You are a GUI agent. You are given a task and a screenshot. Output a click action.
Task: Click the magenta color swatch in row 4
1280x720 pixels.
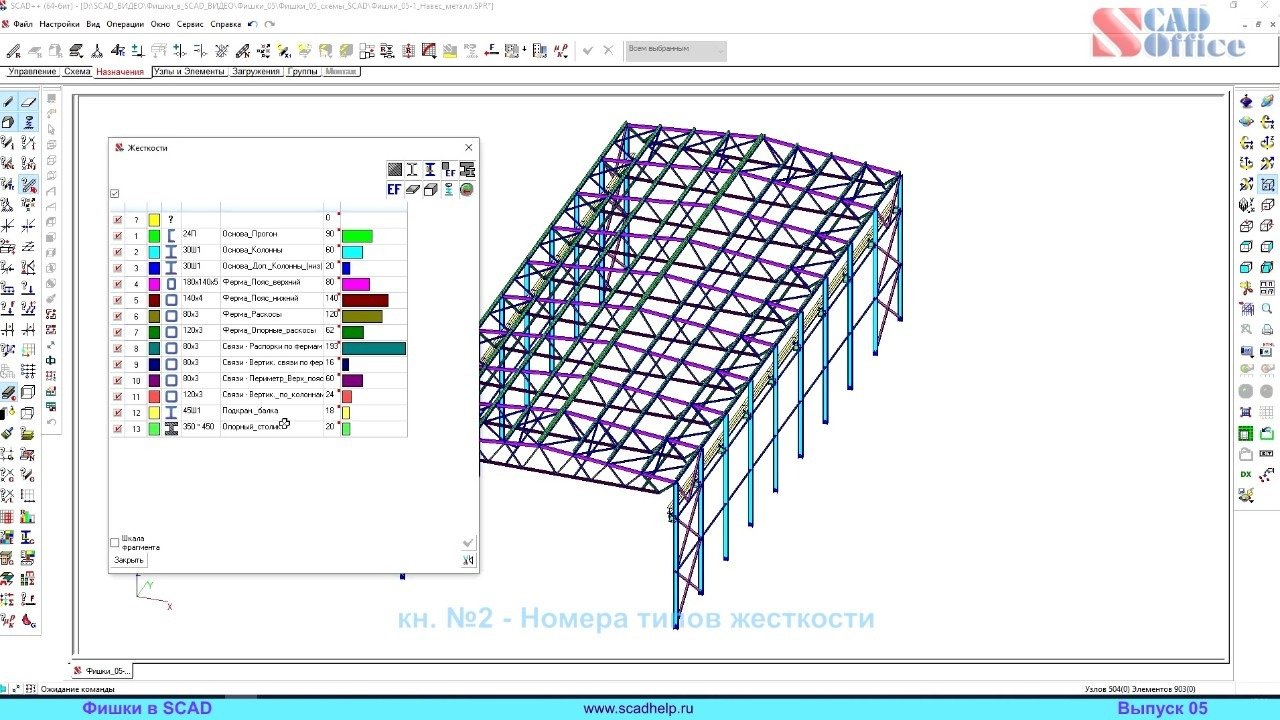[x=154, y=284]
